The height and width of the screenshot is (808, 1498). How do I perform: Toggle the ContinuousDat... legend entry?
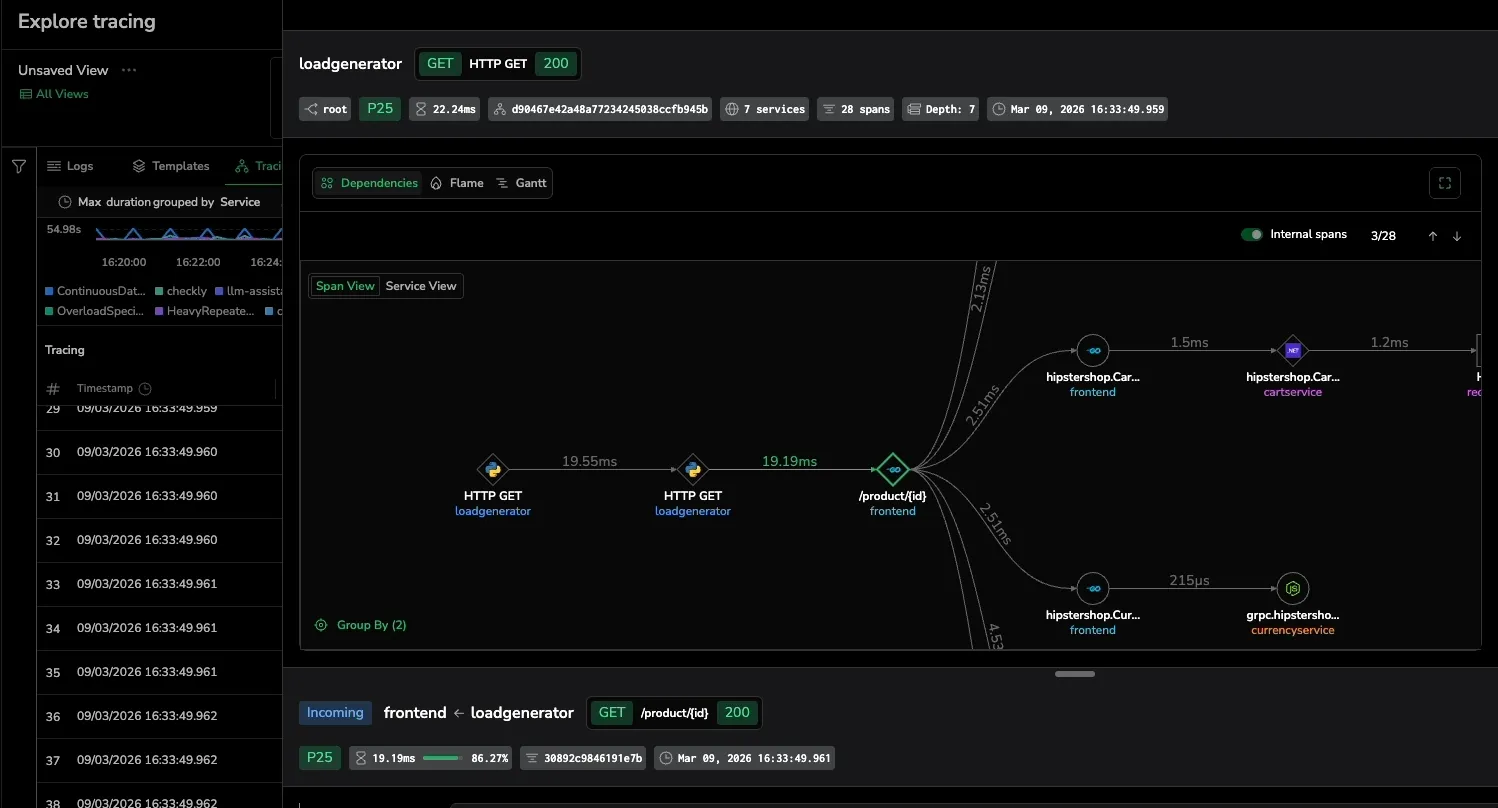pyautogui.click(x=96, y=291)
